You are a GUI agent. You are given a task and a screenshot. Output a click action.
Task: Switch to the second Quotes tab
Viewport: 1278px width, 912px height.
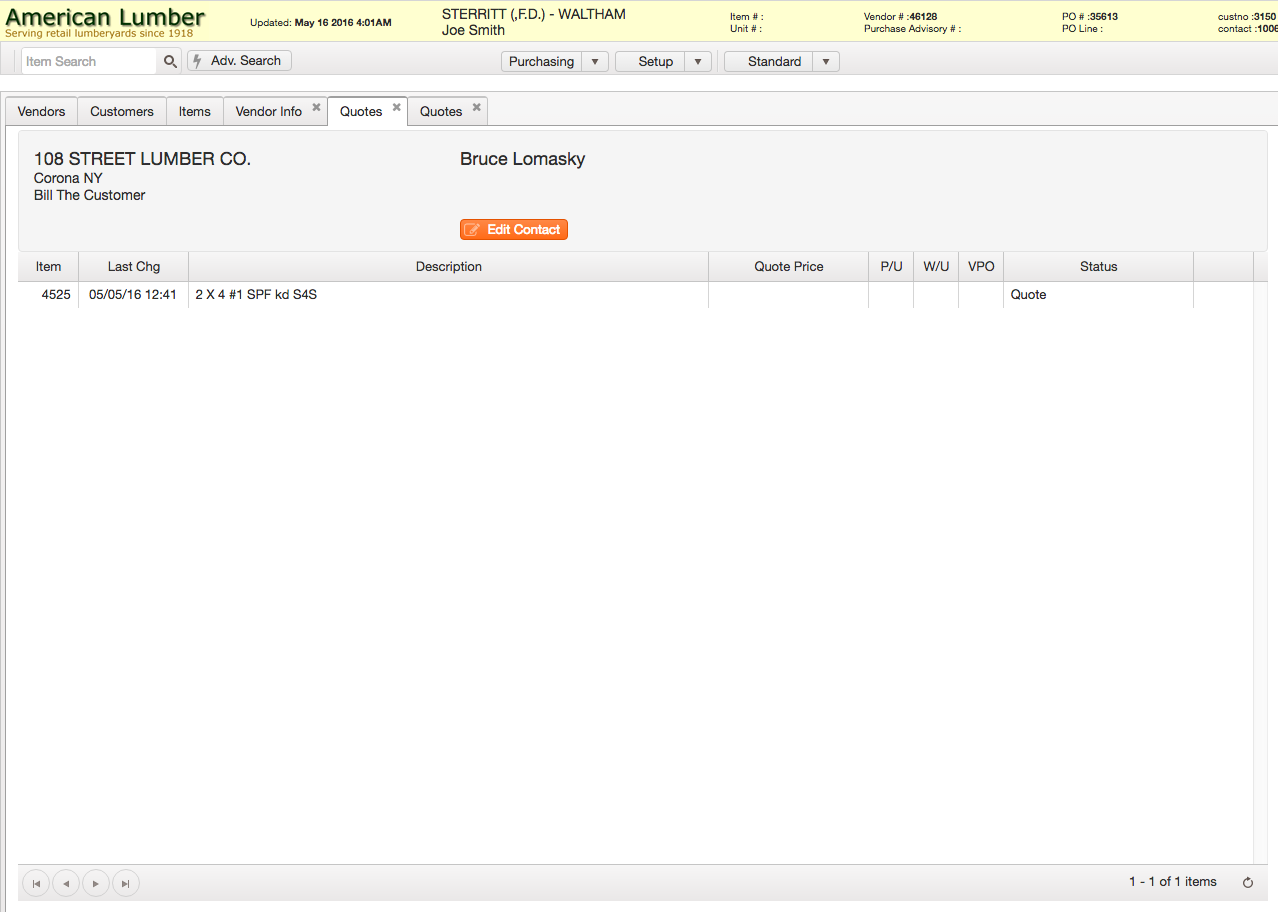click(x=441, y=111)
